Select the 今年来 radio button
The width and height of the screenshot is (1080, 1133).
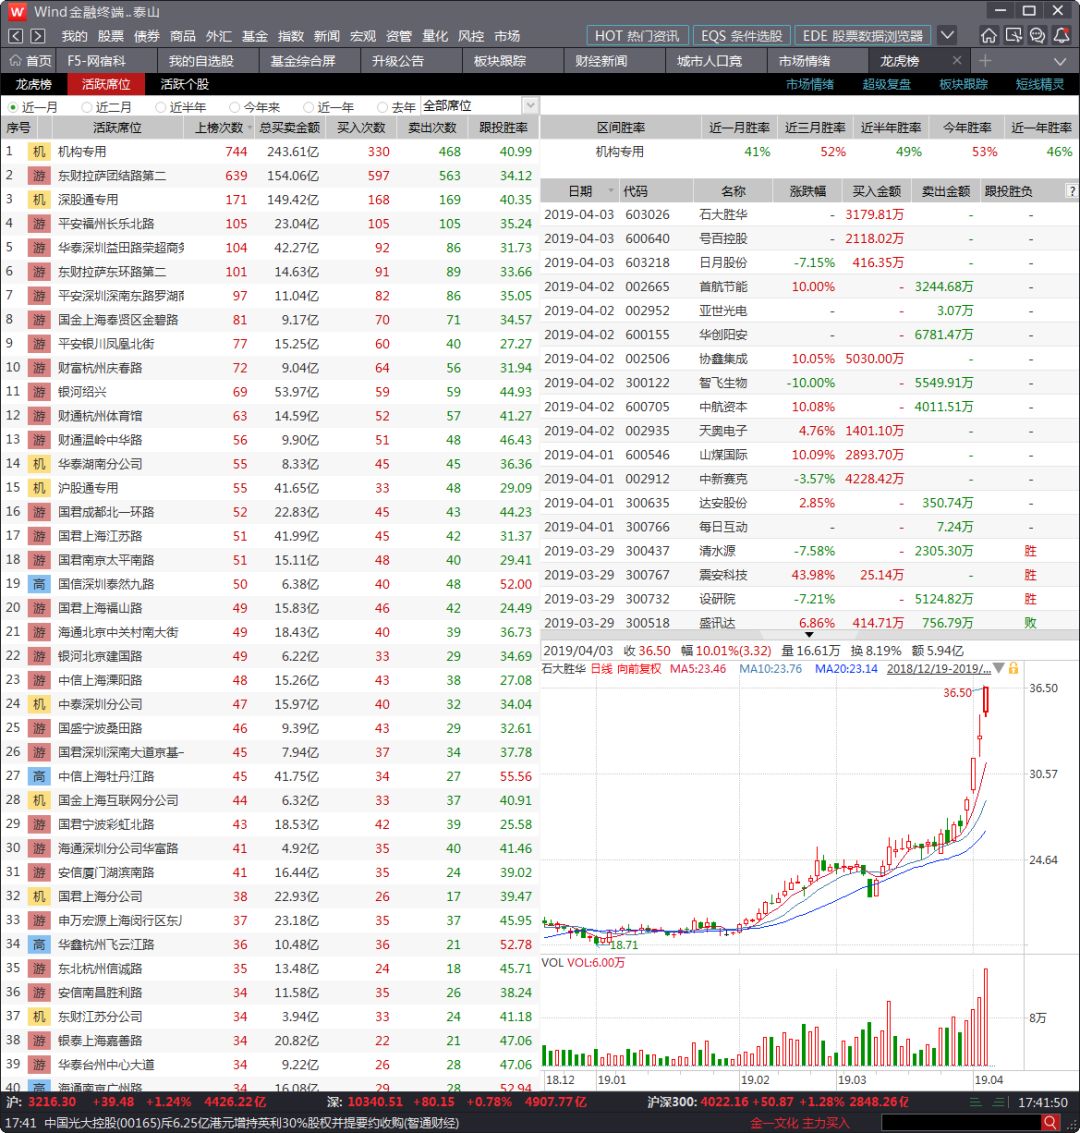click(234, 107)
